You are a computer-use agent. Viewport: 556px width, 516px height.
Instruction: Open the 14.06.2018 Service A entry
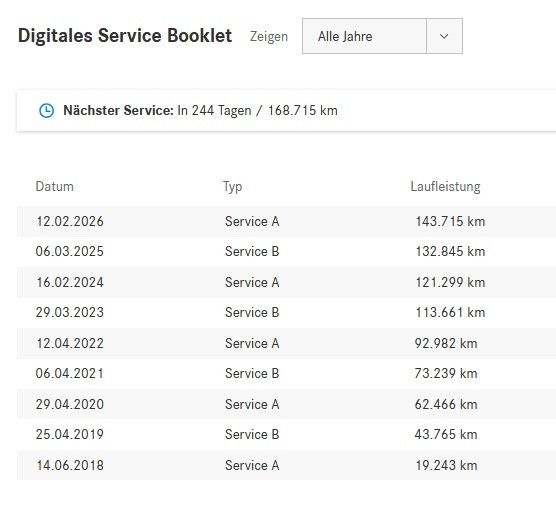tap(286, 465)
